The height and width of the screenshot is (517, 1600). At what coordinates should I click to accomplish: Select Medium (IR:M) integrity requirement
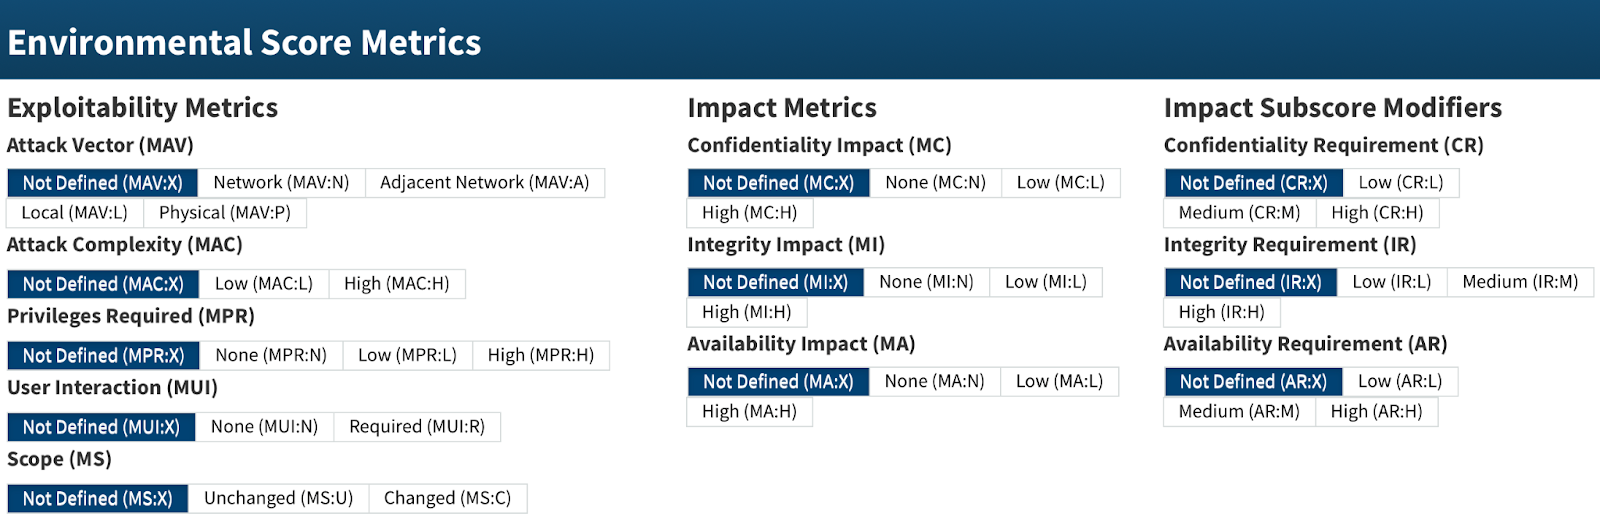click(1520, 283)
